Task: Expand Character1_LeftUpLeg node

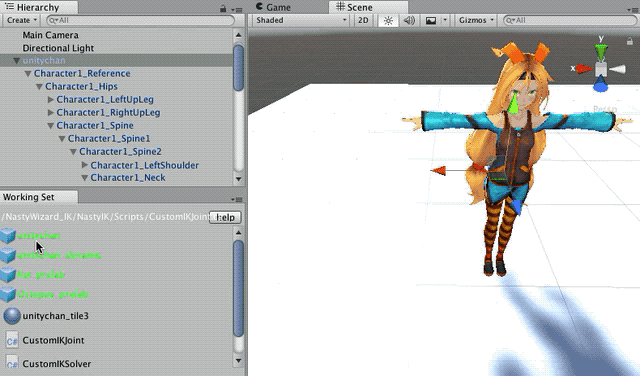Action: coord(51,100)
